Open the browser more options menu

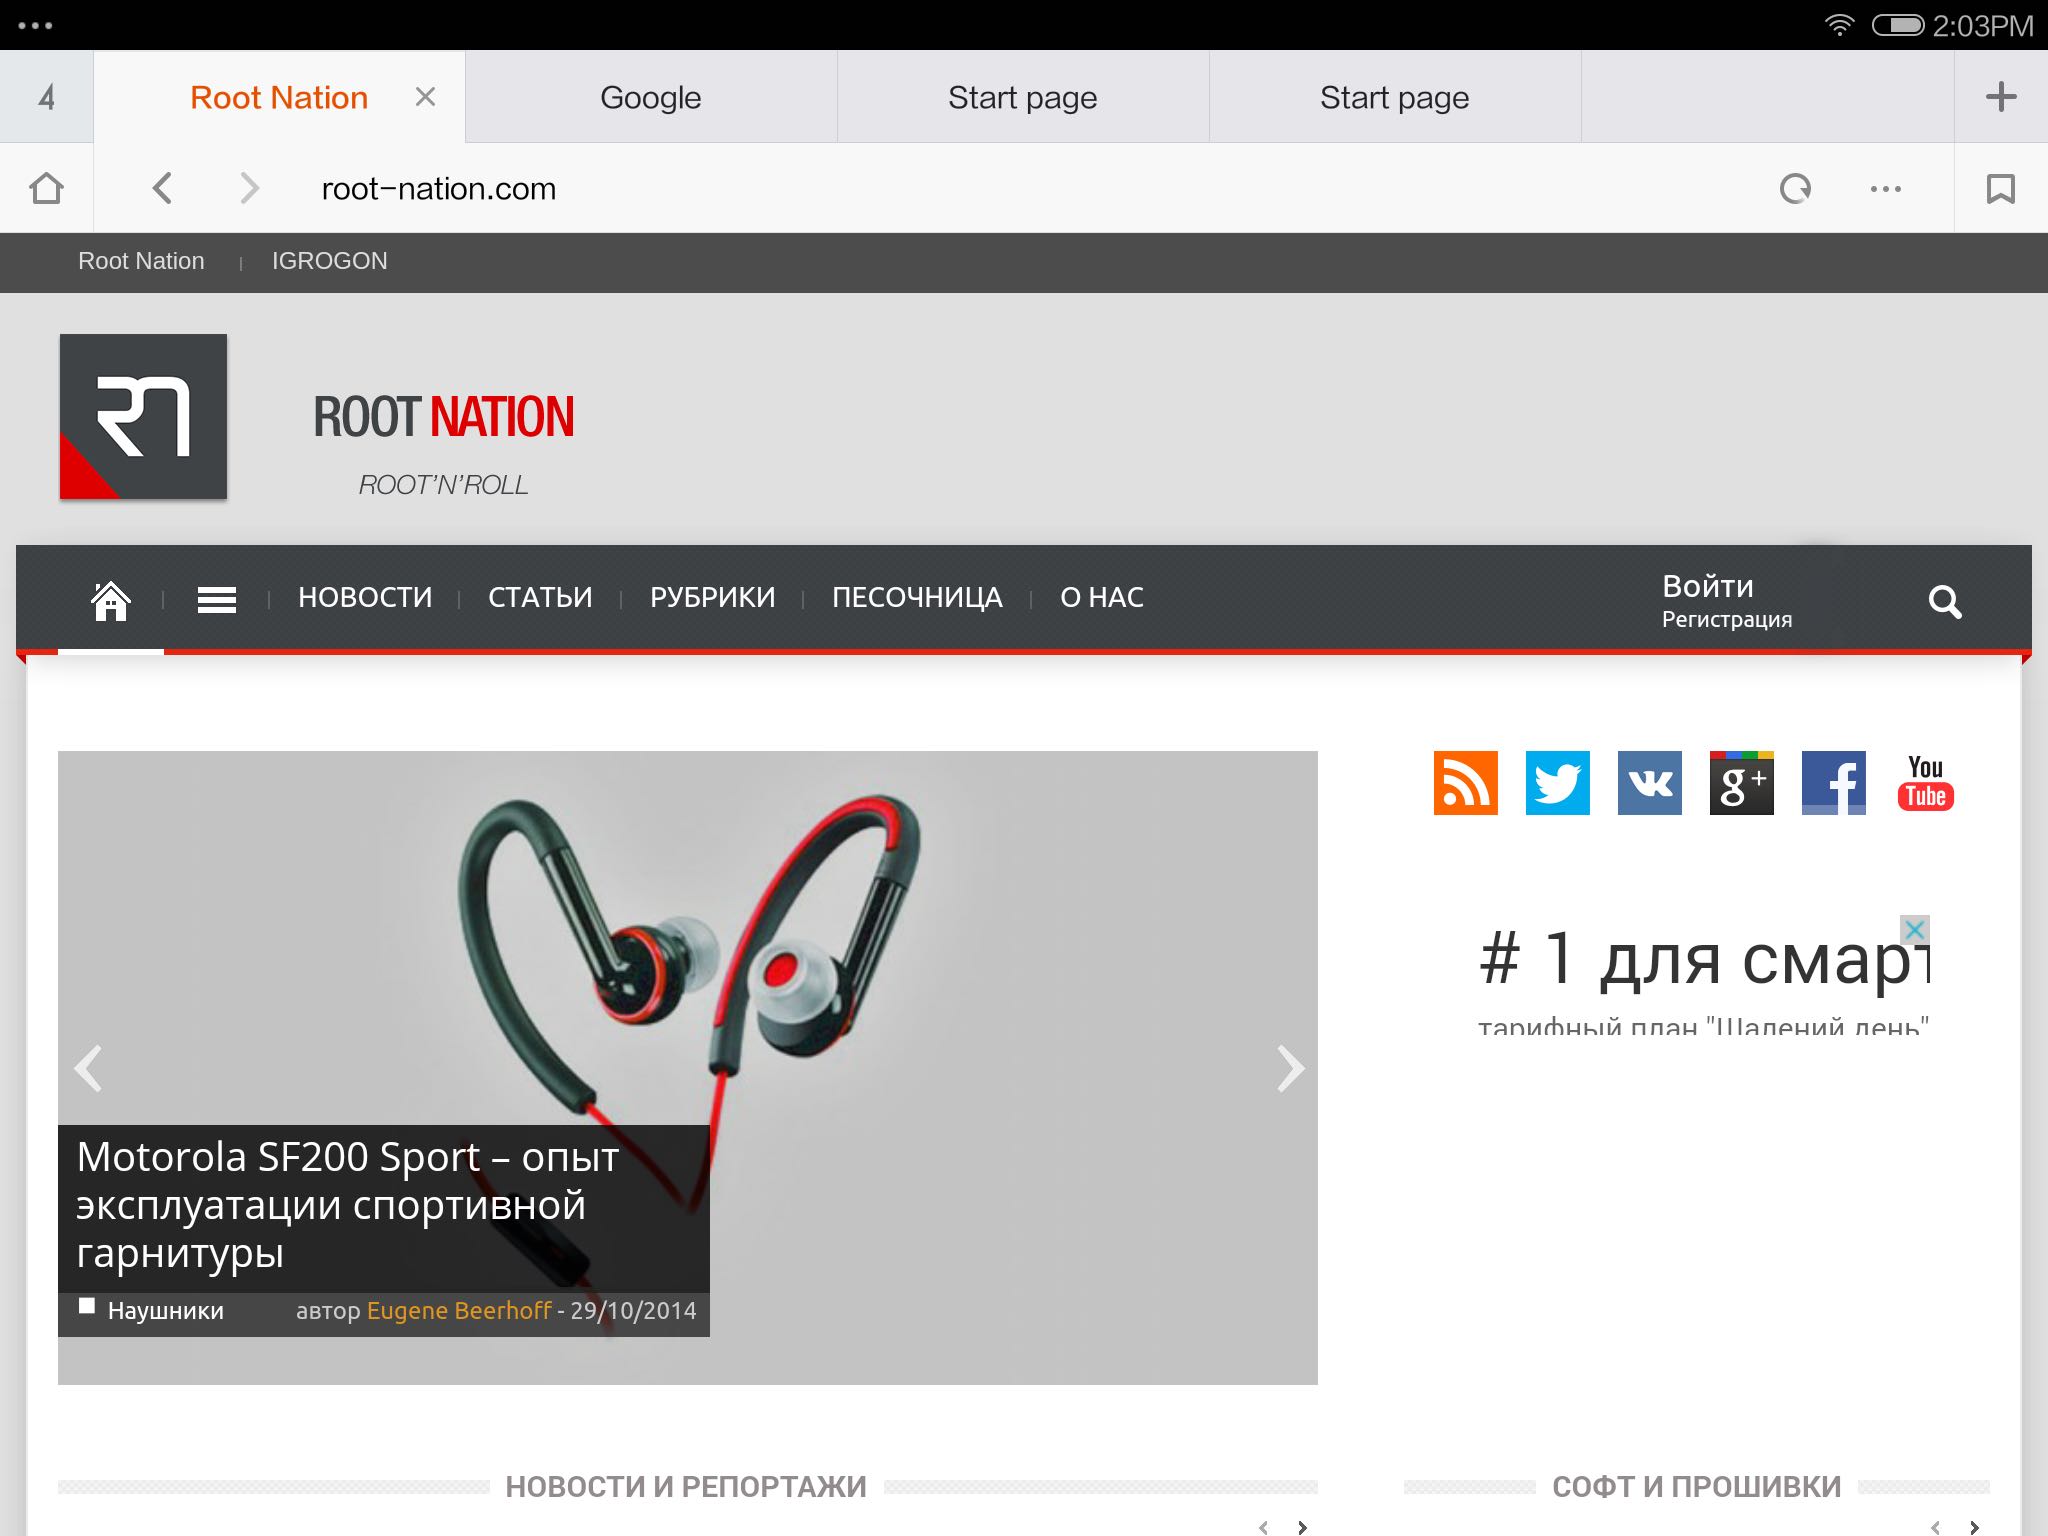pyautogui.click(x=1886, y=189)
